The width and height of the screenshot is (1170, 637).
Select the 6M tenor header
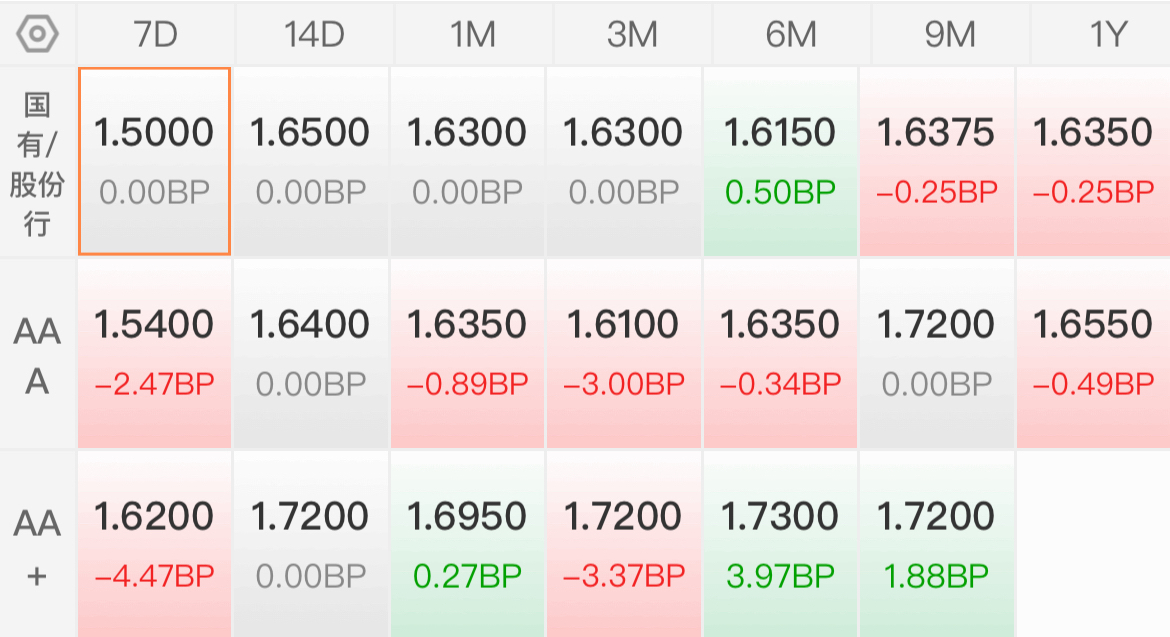pos(790,34)
